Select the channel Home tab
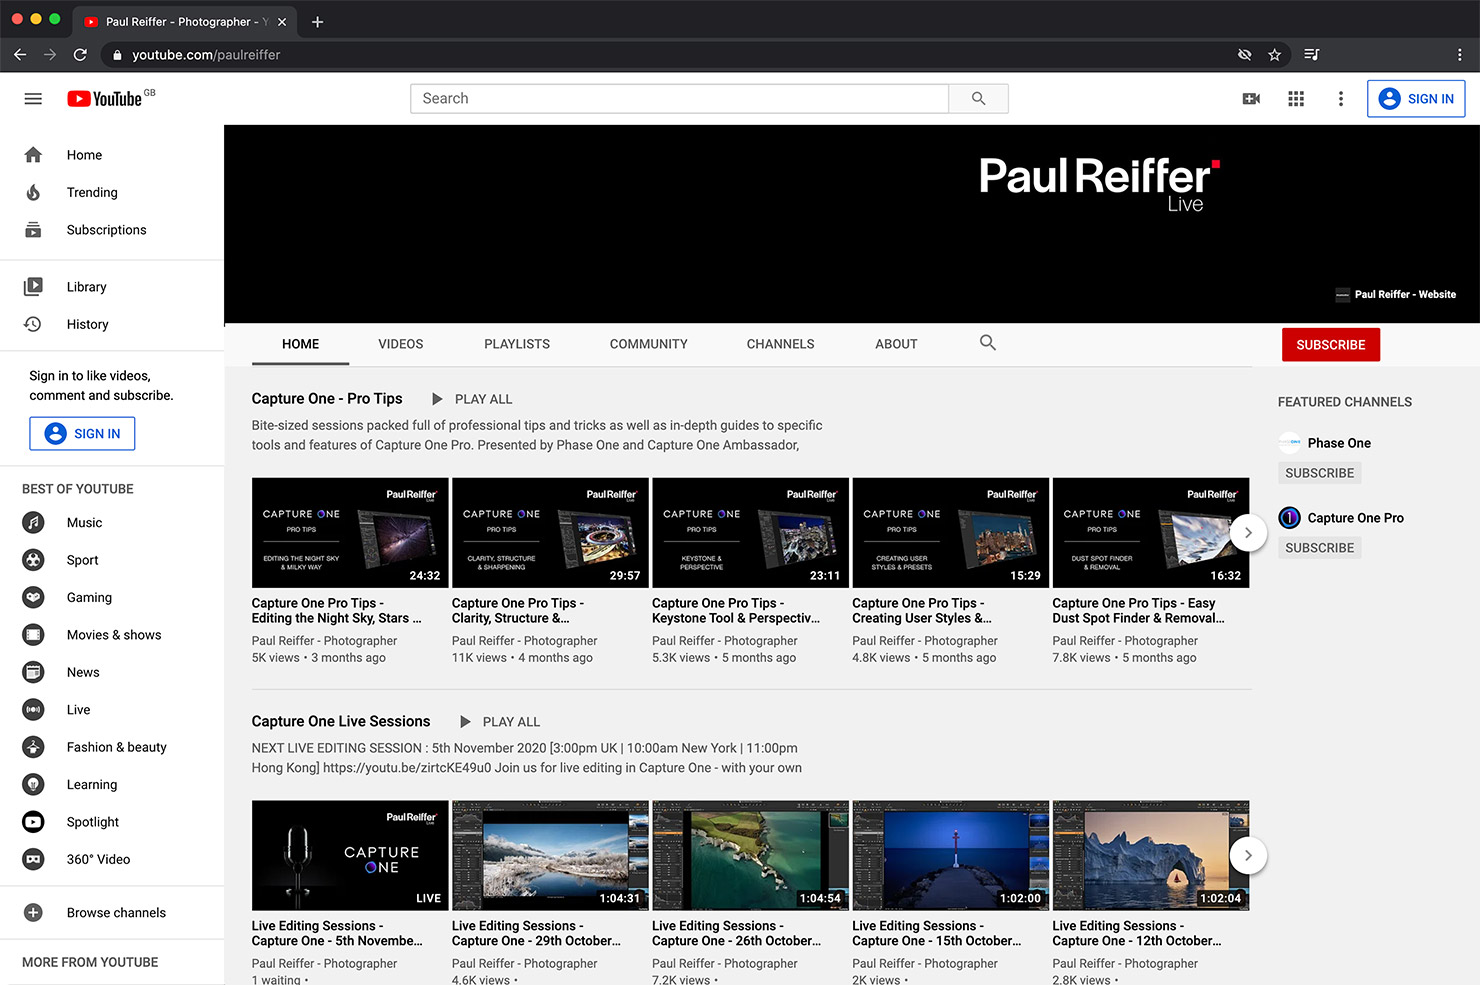 coord(301,344)
